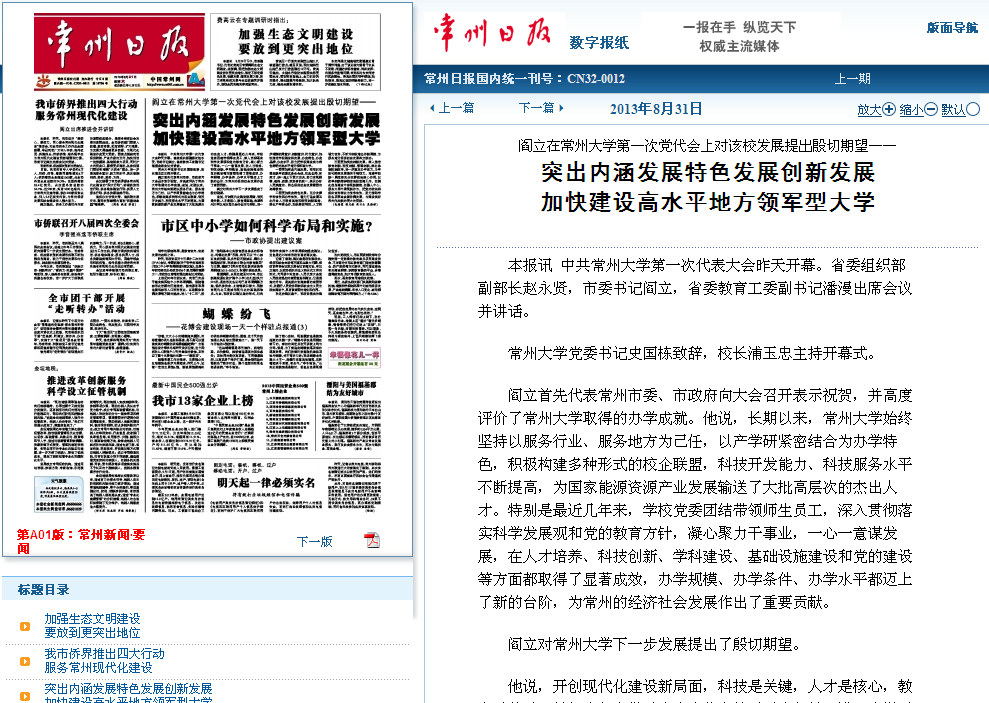
Task: Click the paragraph starting 阎立首先代表常州市委
Action: (695, 499)
